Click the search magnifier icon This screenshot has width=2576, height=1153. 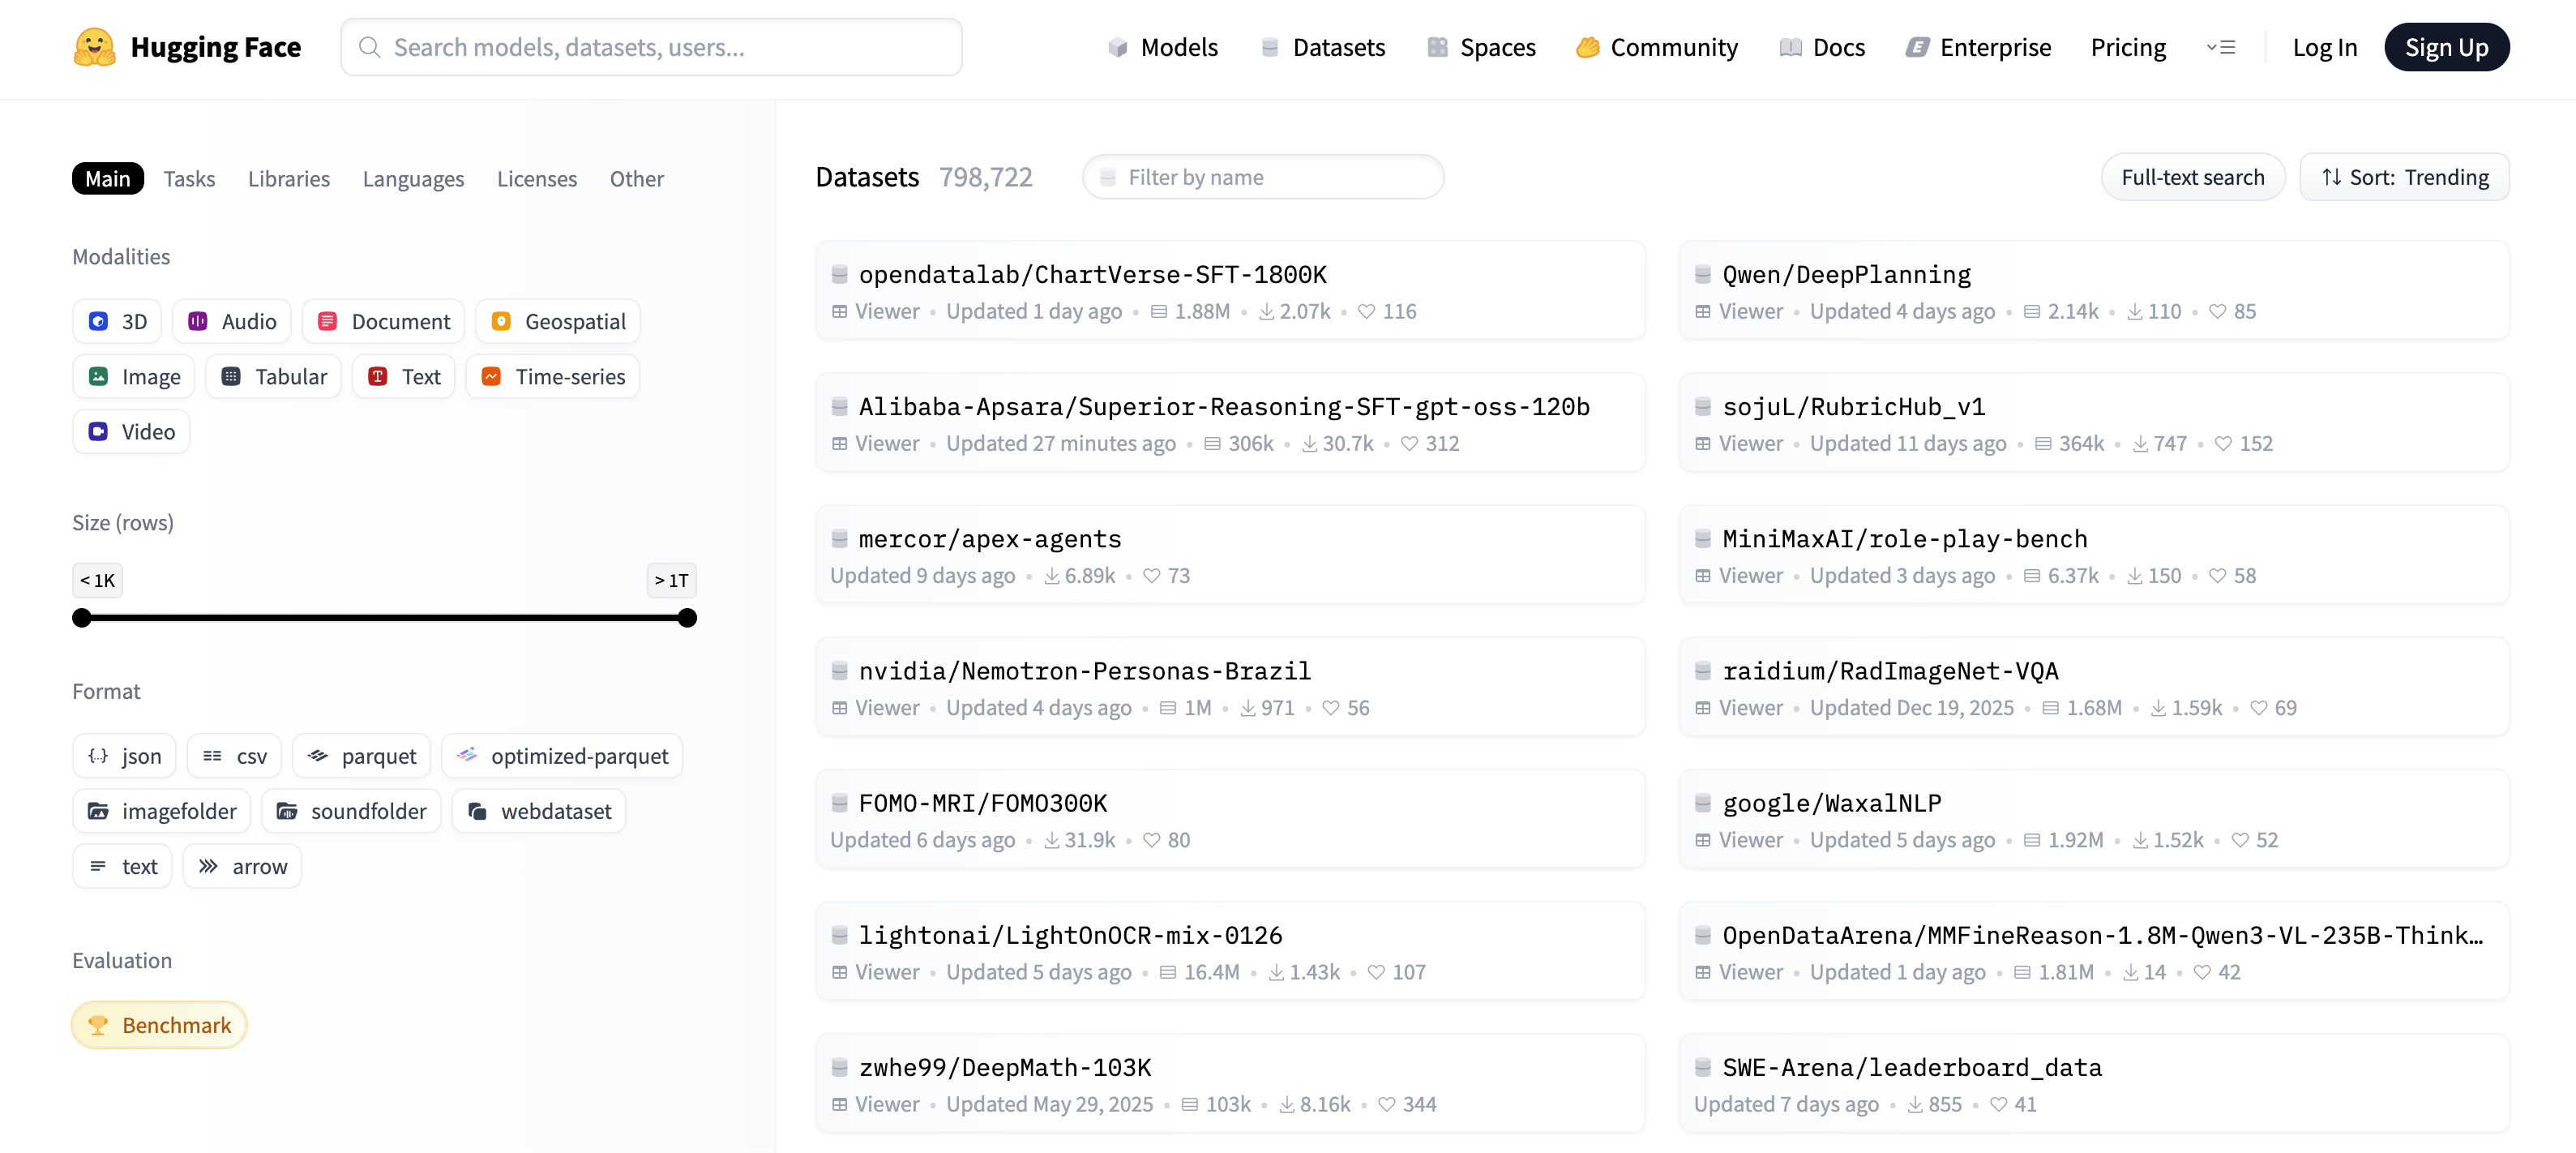369,47
